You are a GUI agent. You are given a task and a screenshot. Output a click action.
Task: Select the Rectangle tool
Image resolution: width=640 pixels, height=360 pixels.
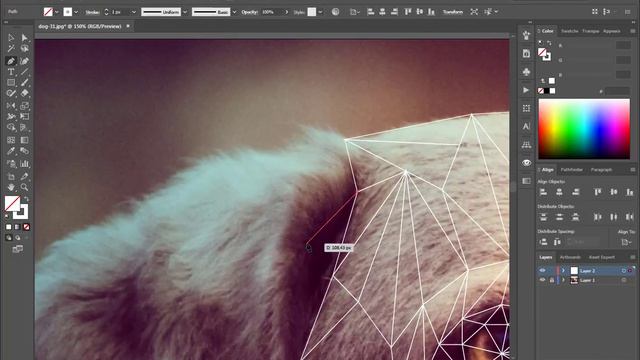pos(11,83)
